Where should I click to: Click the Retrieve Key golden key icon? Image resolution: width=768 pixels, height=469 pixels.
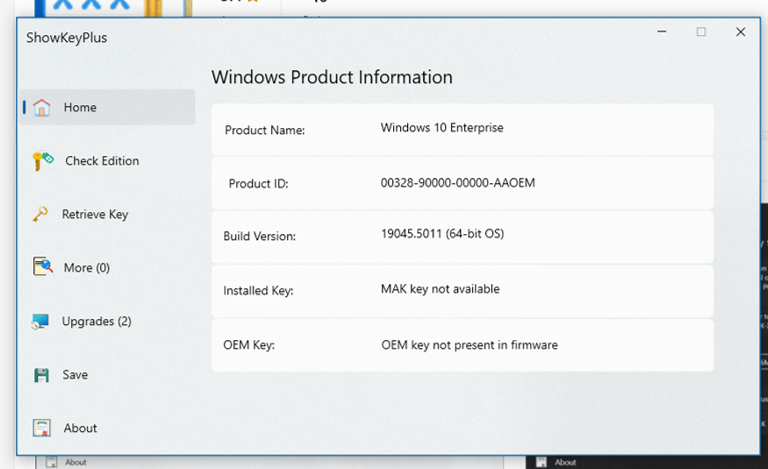(40, 214)
